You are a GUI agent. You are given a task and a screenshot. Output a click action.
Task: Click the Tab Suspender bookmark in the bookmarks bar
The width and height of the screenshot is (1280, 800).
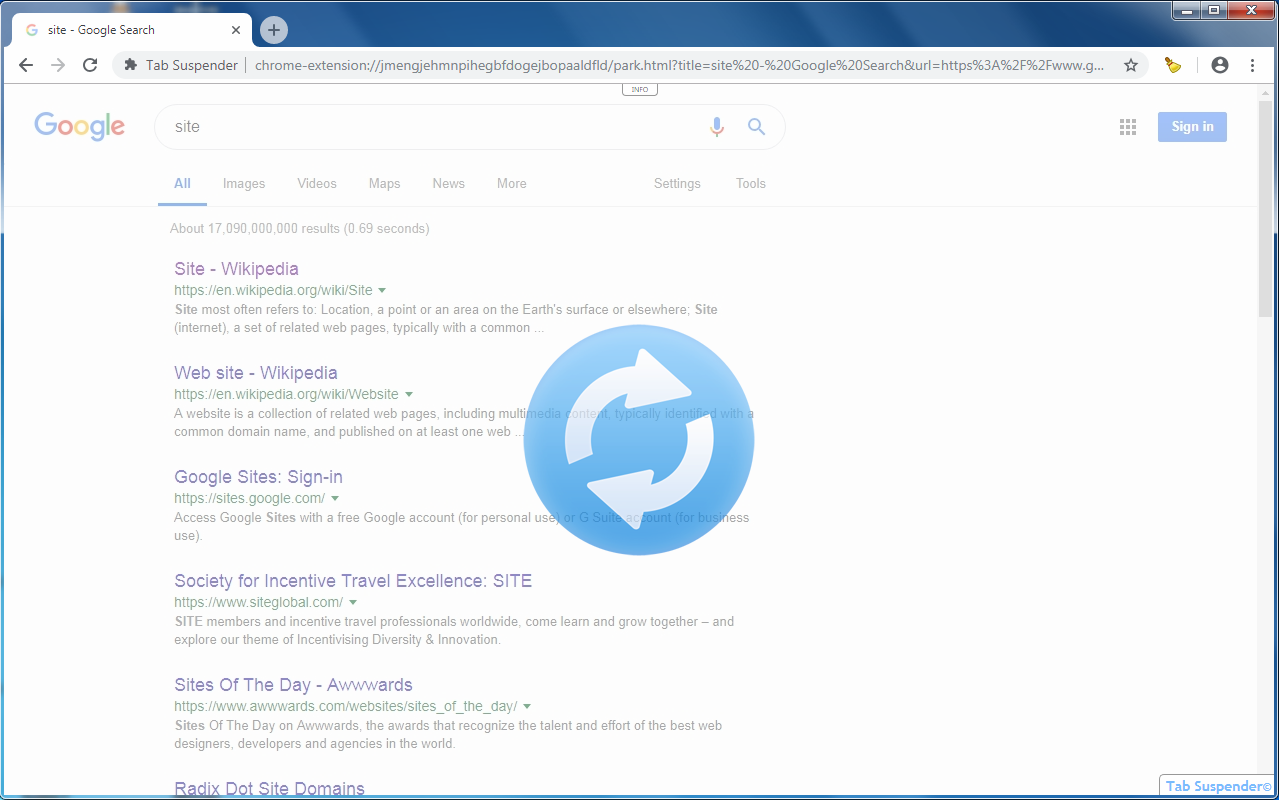pyautogui.click(x=190, y=64)
